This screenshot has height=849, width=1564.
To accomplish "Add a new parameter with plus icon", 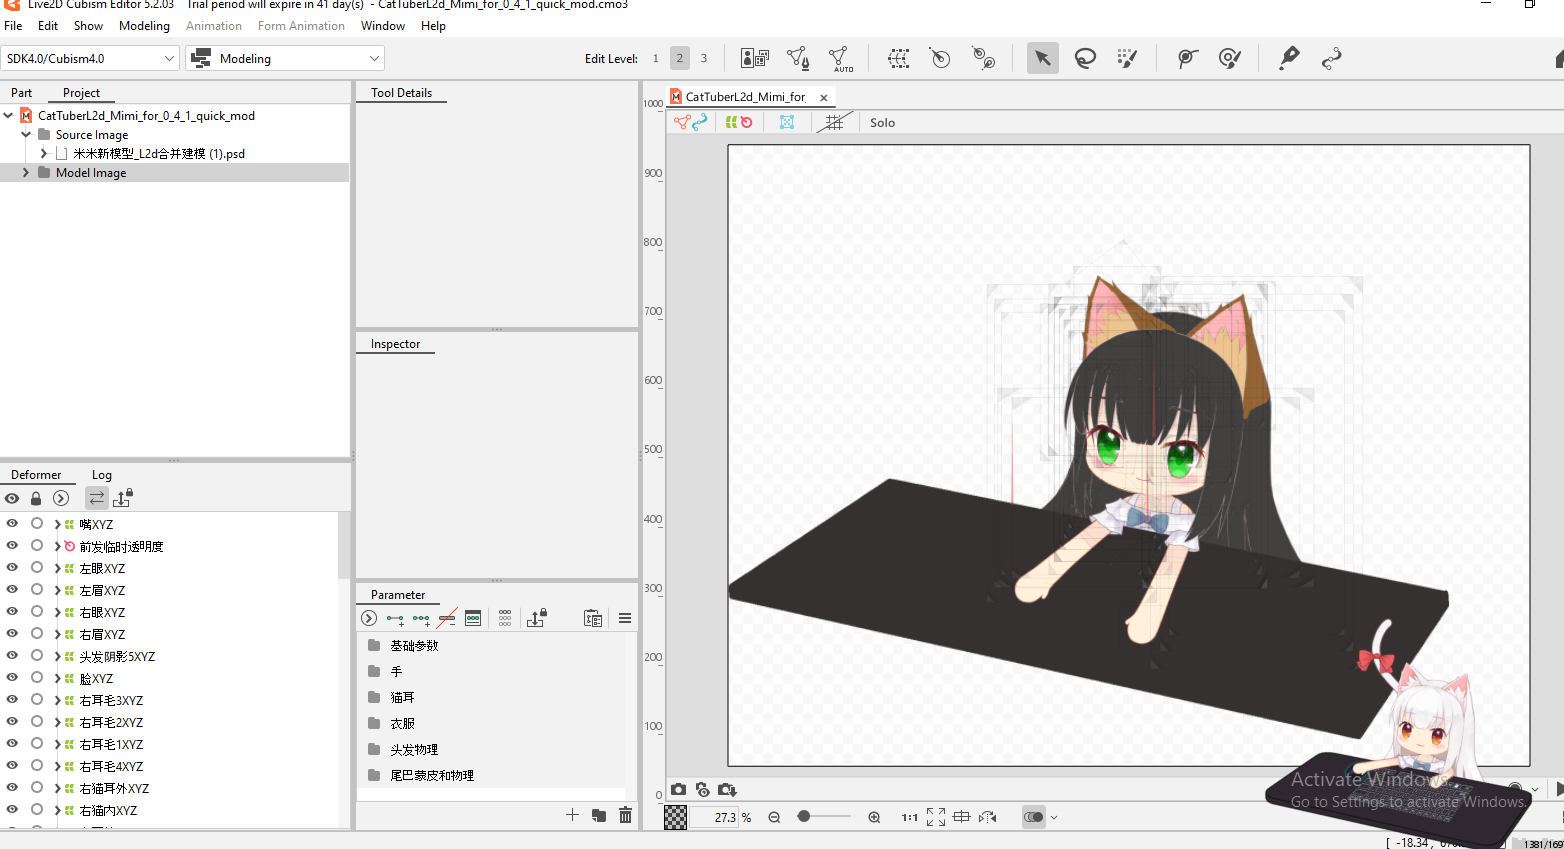I will click(x=572, y=815).
